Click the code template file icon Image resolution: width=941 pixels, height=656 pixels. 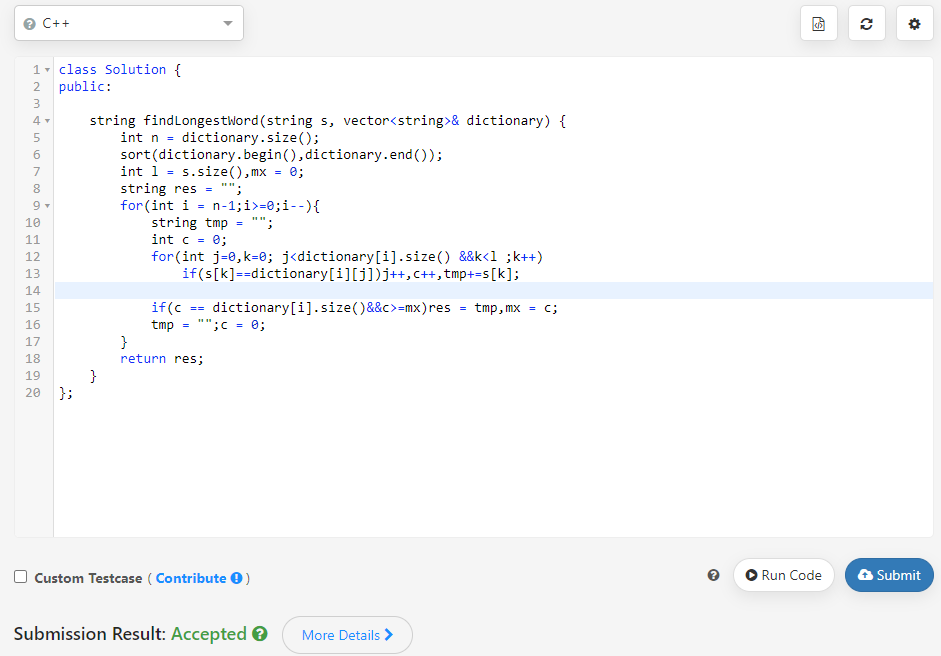[819, 24]
